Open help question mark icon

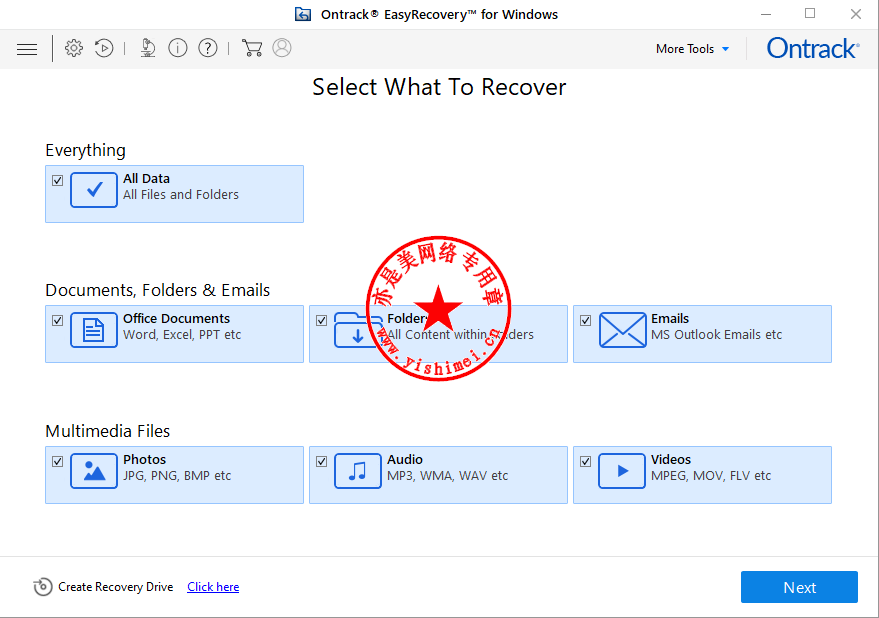[208, 48]
